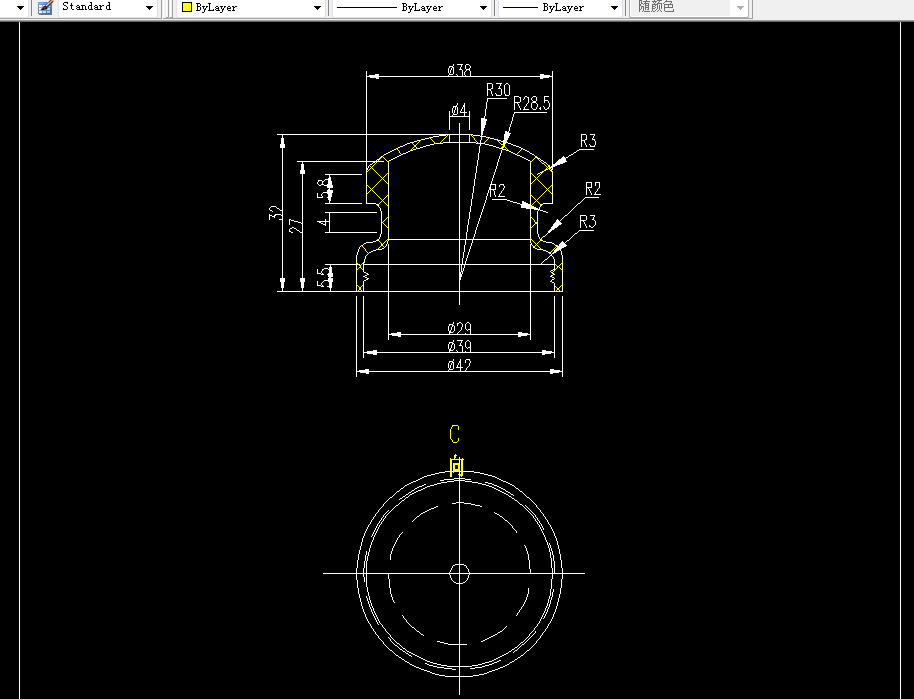Open the Standard style dropdown

coord(149,8)
